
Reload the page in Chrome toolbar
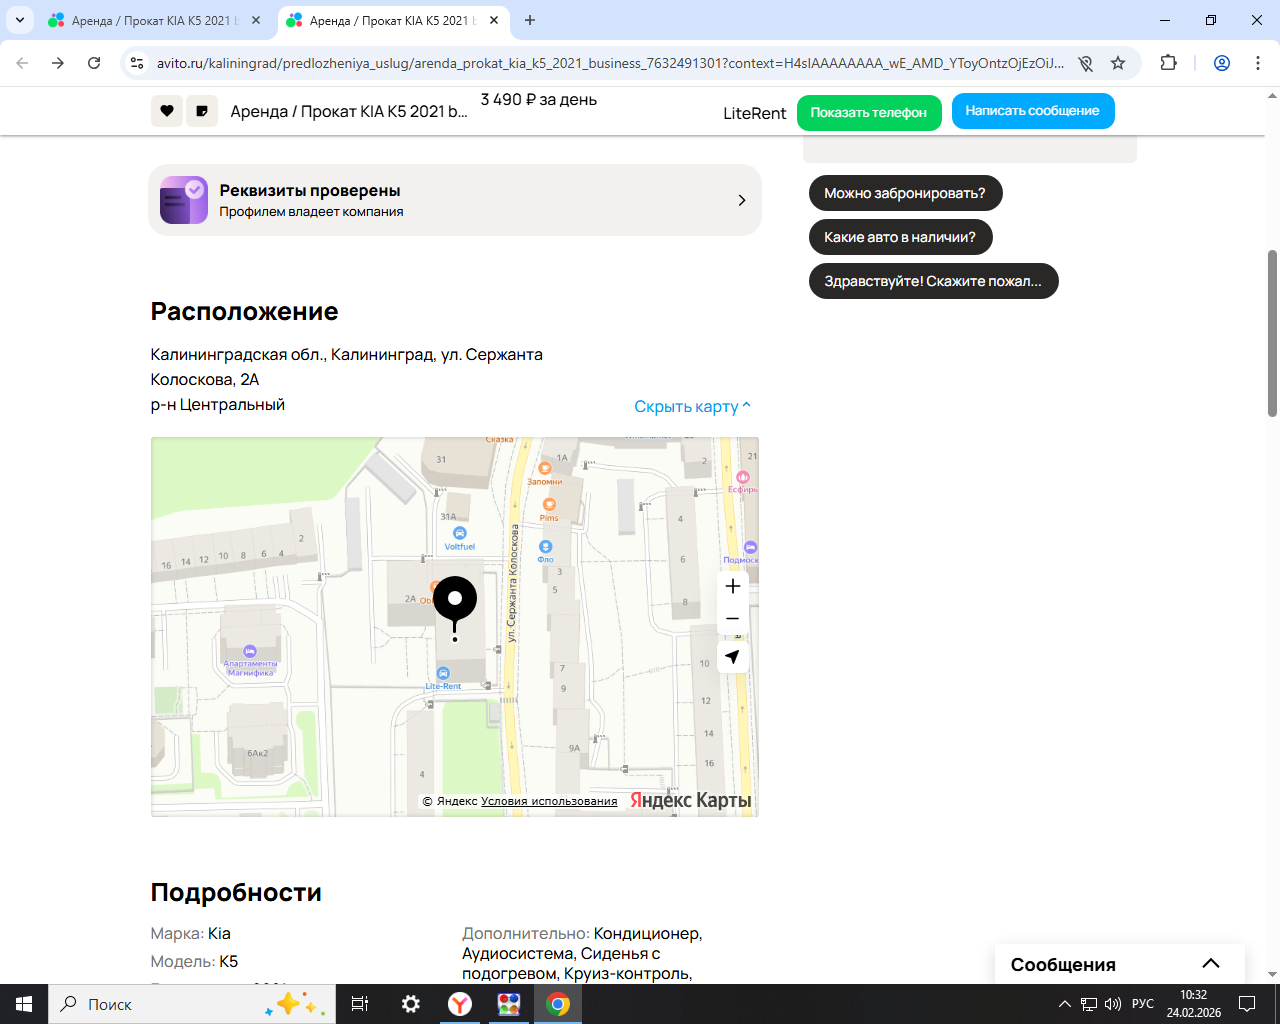click(94, 63)
